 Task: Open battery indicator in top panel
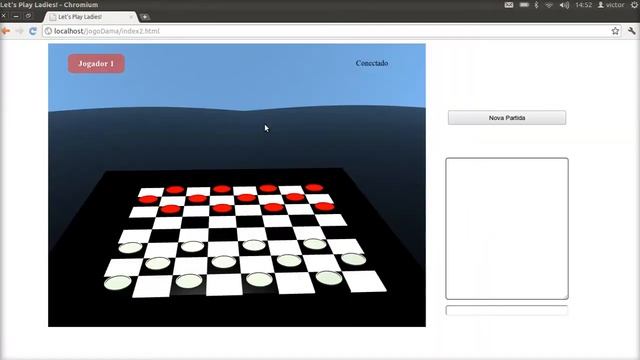[524, 5]
